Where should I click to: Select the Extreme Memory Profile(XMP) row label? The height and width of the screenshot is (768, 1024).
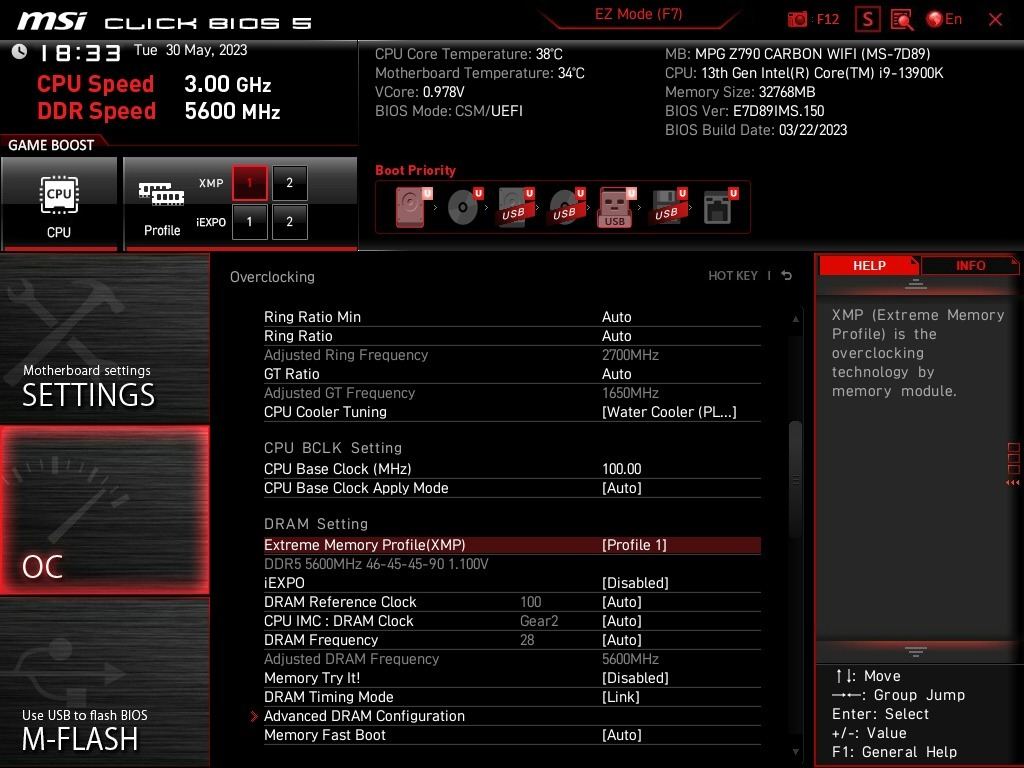(x=364, y=545)
